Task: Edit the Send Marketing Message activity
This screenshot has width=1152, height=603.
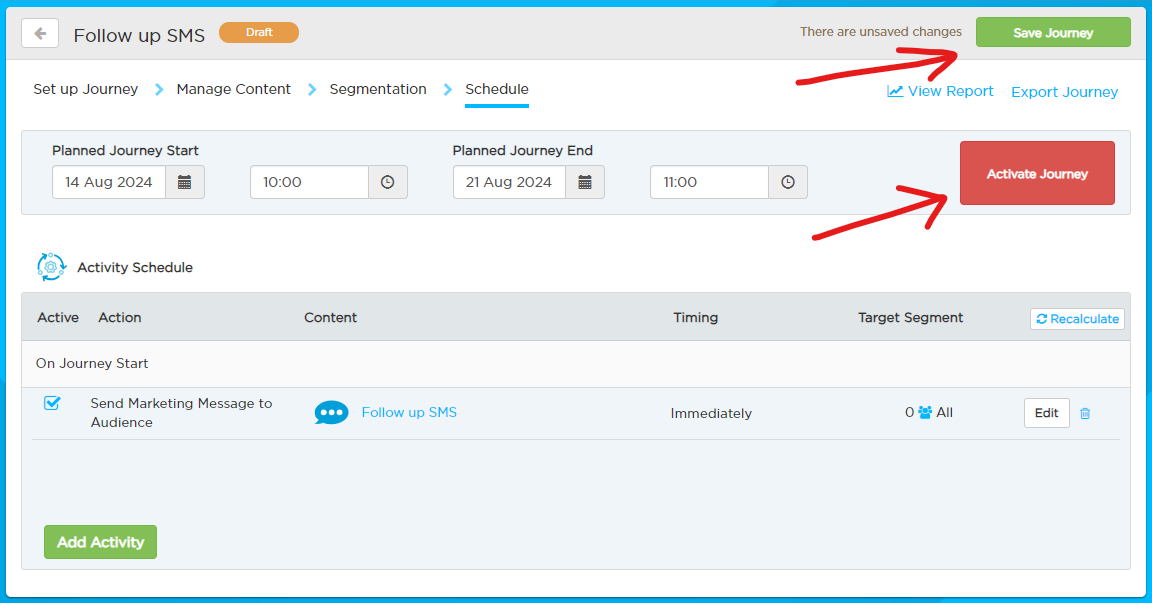Action: [1046, 413]
